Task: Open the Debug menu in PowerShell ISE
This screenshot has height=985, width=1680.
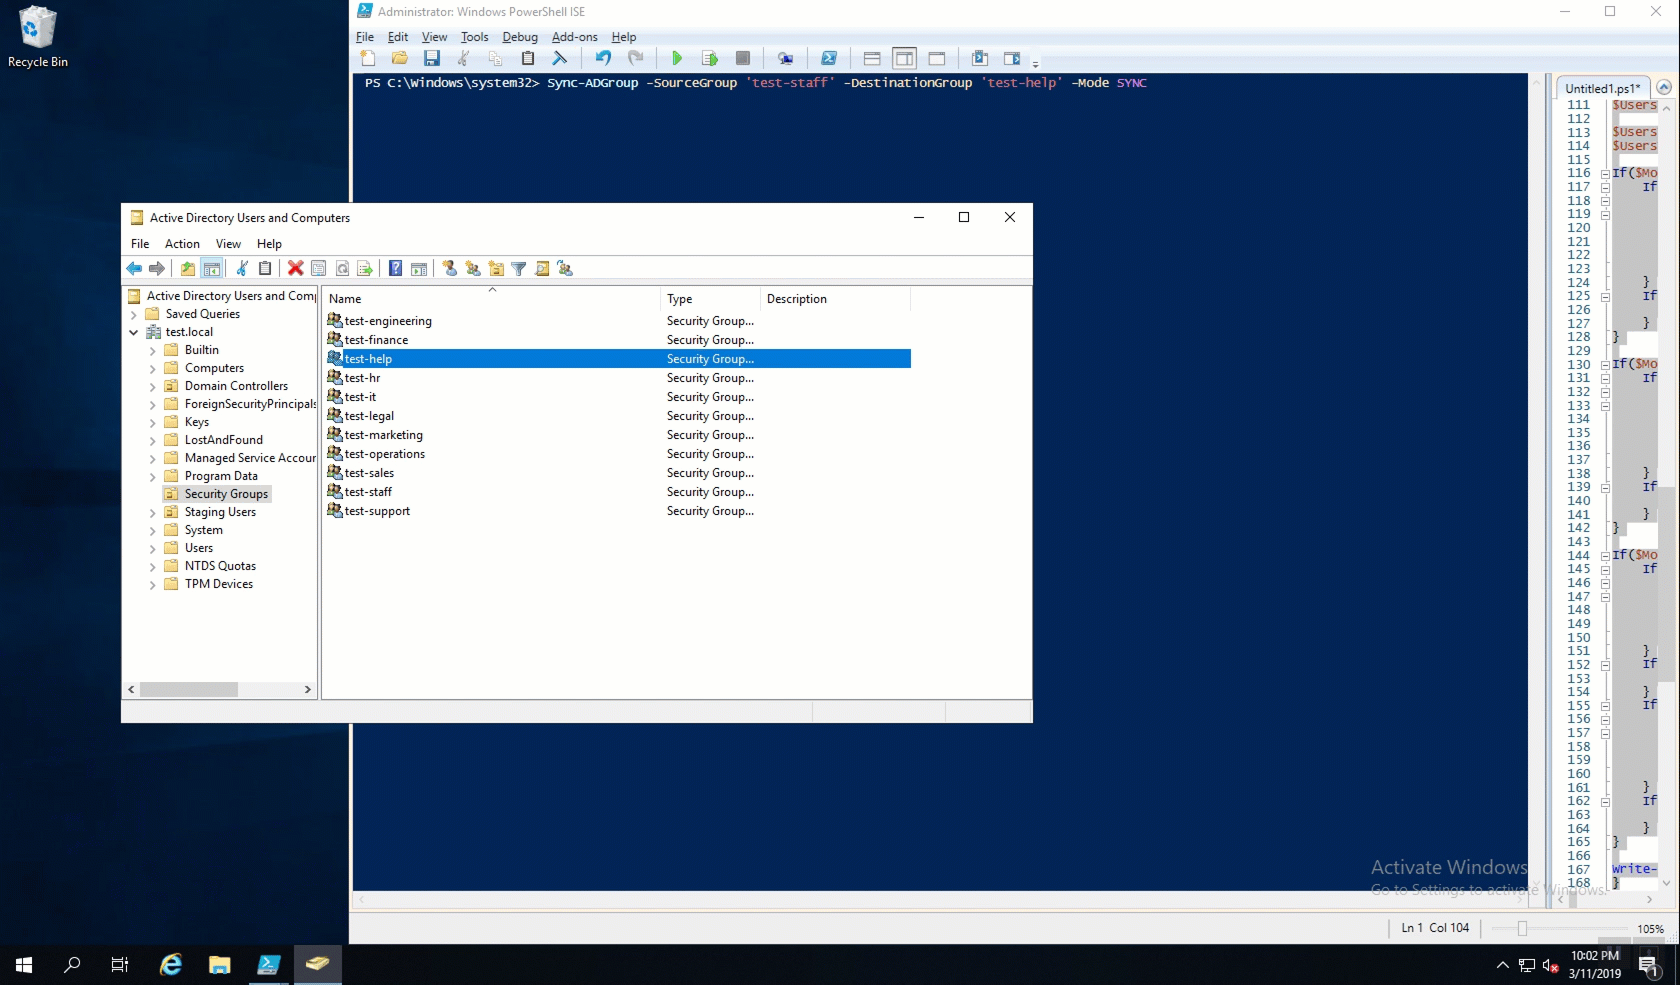Action: click(x=520, y=37)
